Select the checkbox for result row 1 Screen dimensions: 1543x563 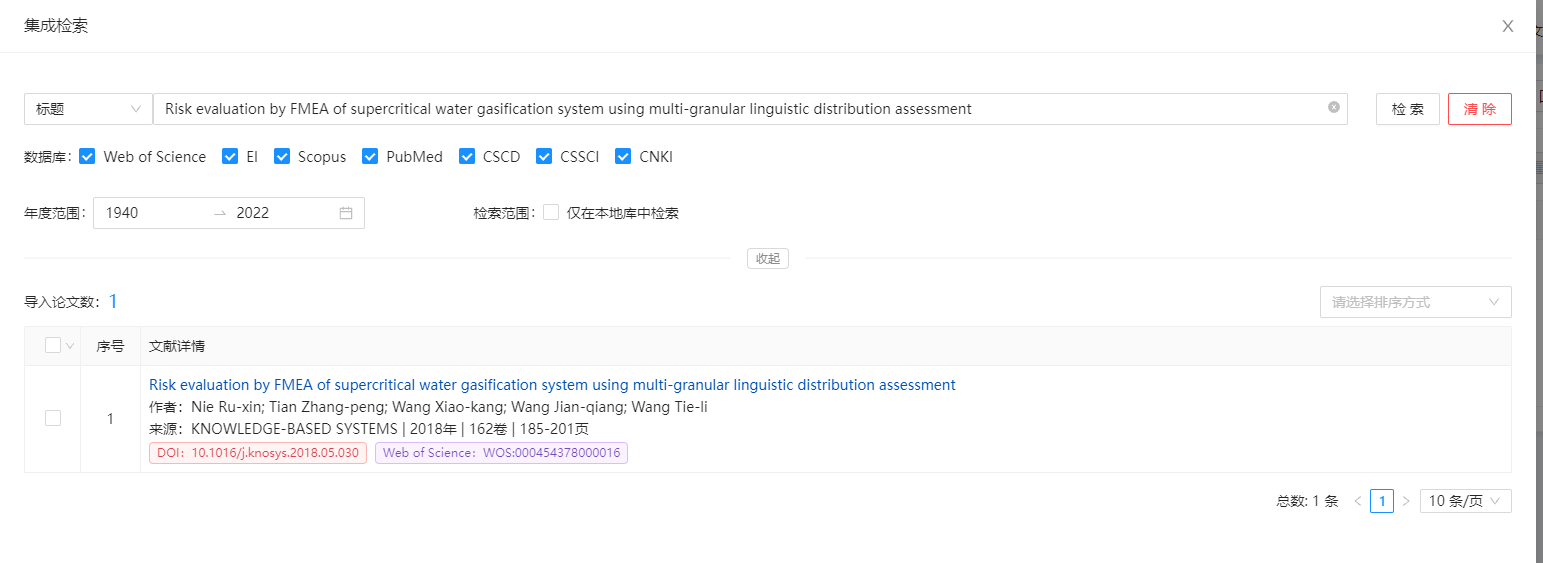53,418
